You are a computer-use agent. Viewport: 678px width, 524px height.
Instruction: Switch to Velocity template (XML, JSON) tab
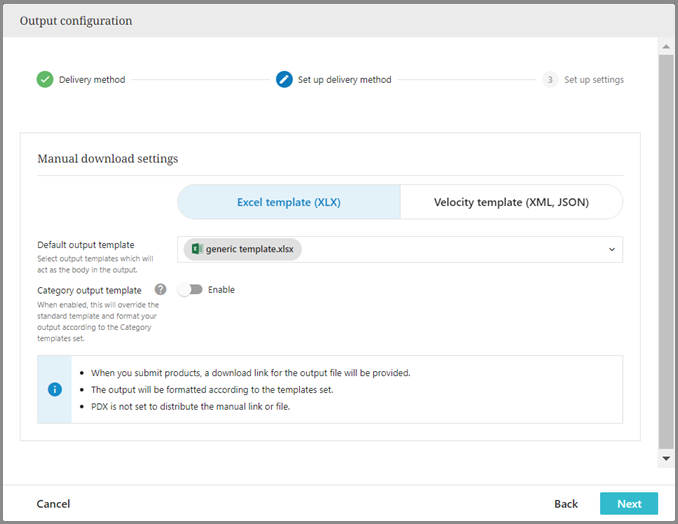(x=511, y=202)
